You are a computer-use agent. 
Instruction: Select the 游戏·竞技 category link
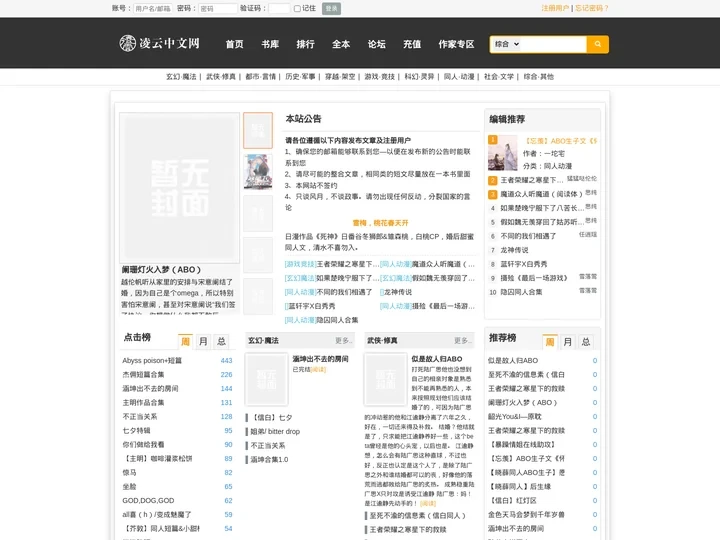tap(380, 77)
